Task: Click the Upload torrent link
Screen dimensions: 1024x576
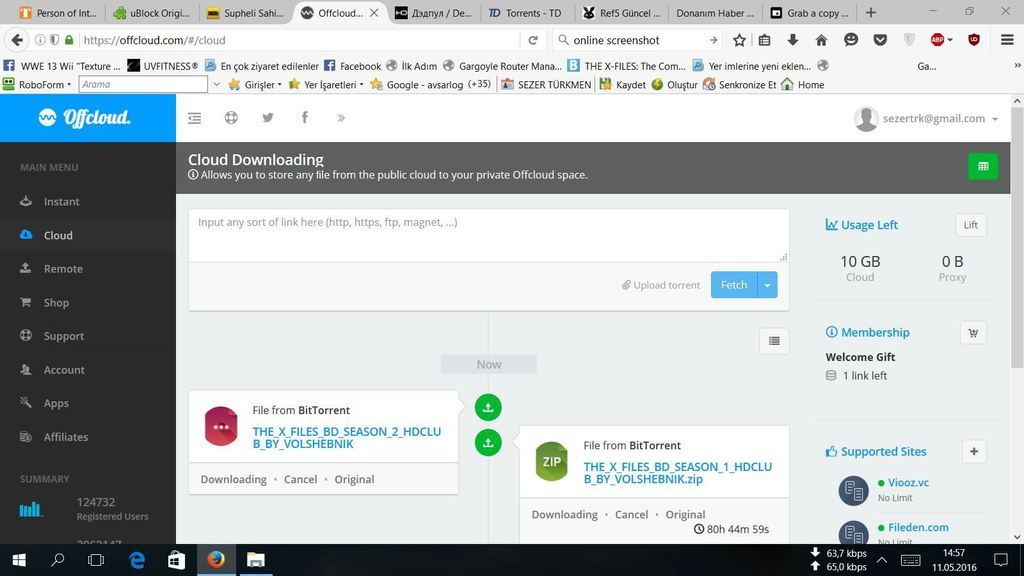Action: 660,285
